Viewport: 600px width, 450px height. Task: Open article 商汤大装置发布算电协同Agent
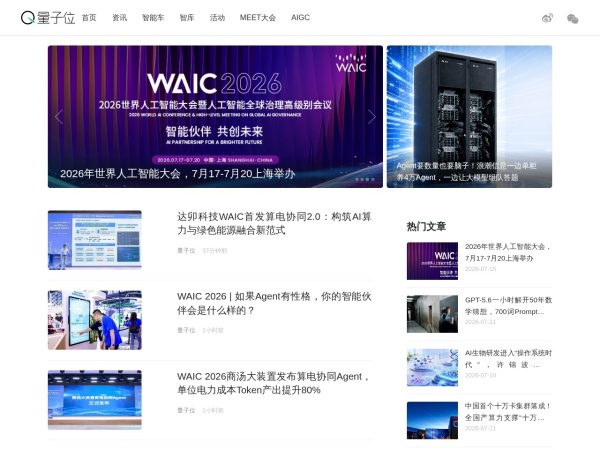point(274,383)
